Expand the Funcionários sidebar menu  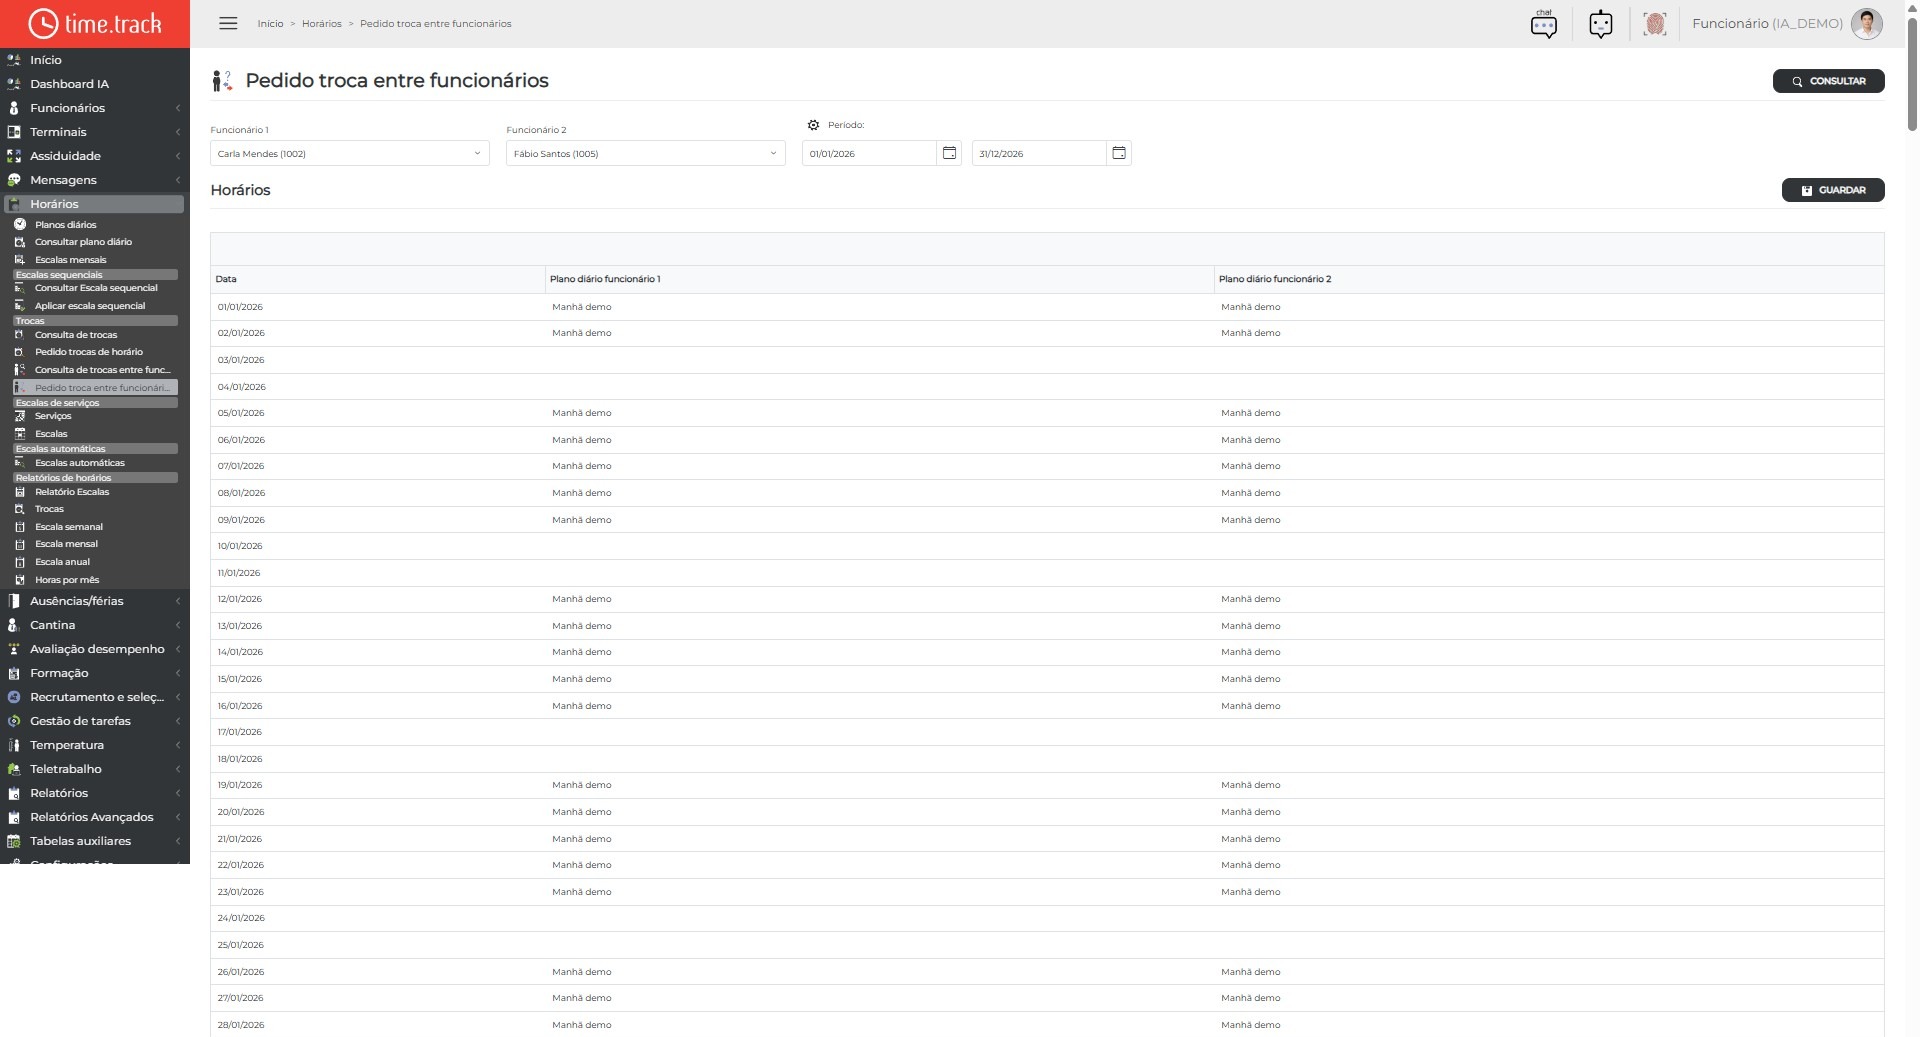tap(94, 108)
